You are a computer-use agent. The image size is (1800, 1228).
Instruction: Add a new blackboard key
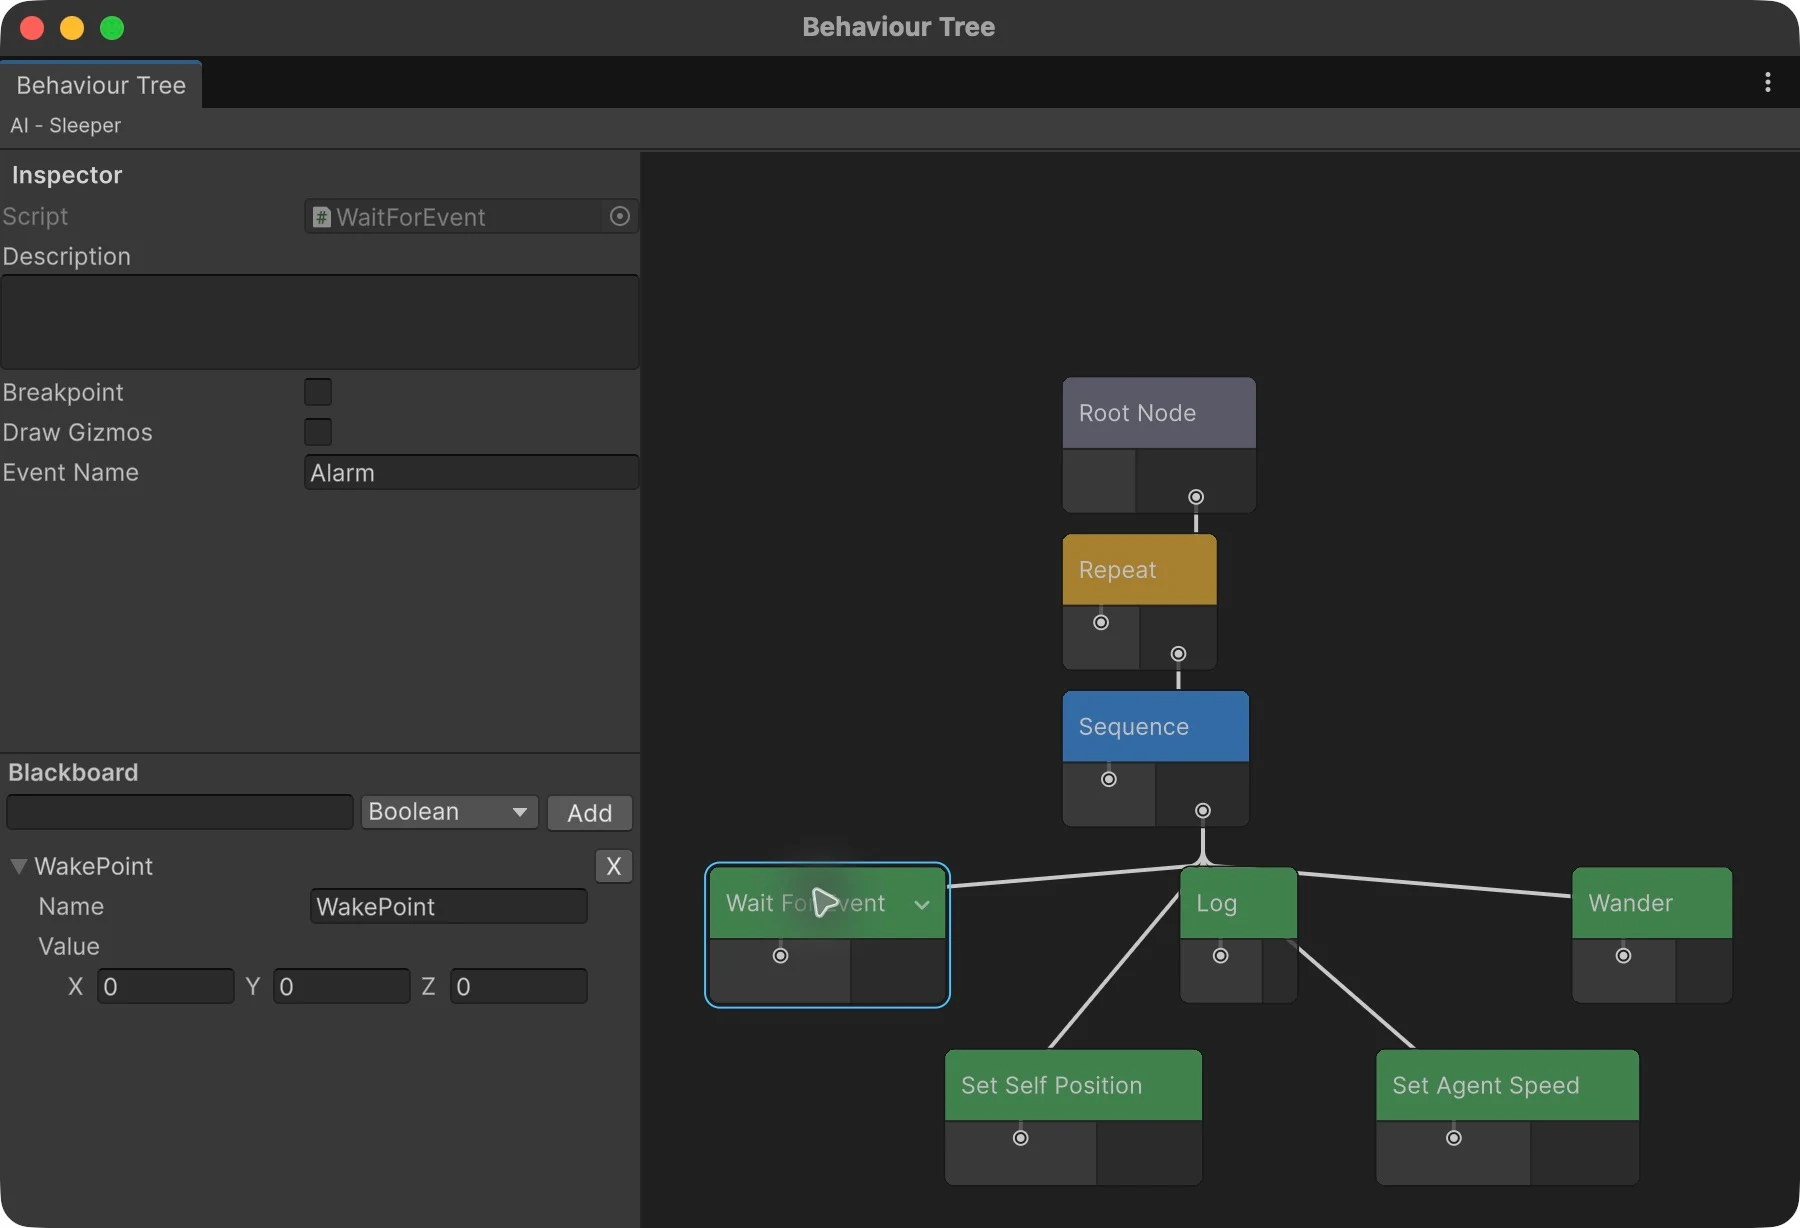(x=590, y=813)
